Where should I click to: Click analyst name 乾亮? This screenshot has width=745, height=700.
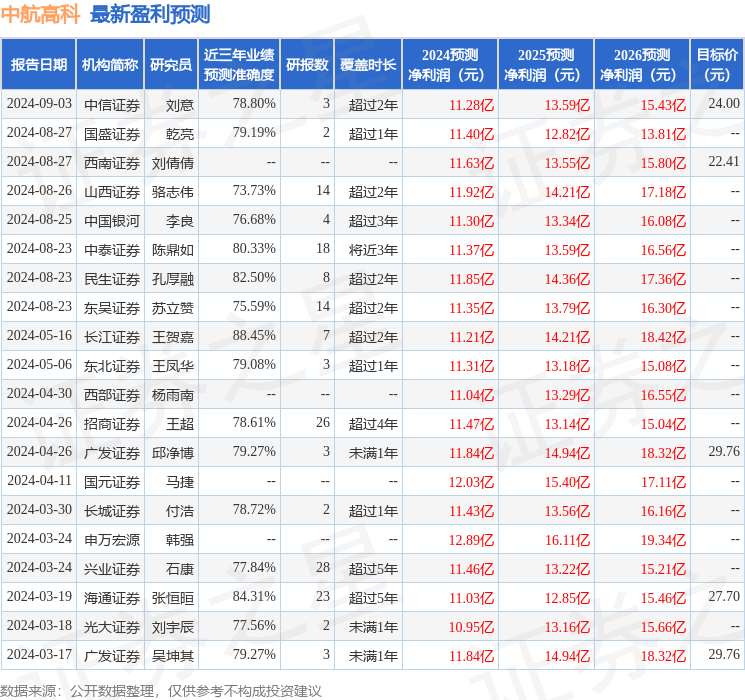[180, 134]
